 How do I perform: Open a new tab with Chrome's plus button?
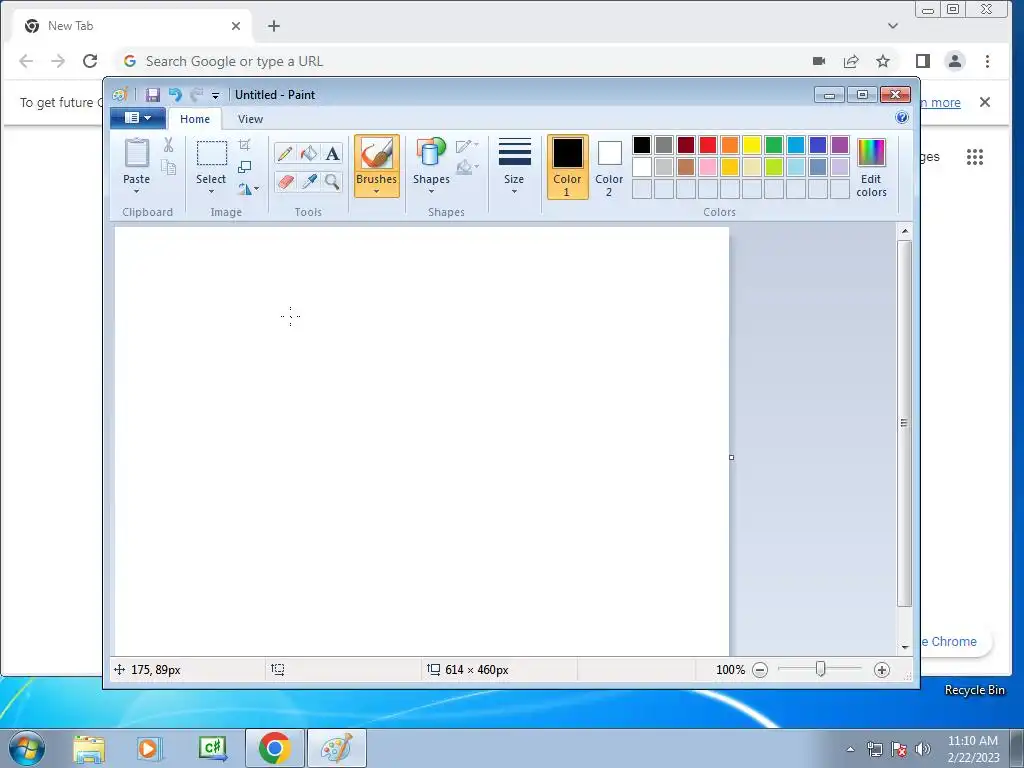pos(274,26)
